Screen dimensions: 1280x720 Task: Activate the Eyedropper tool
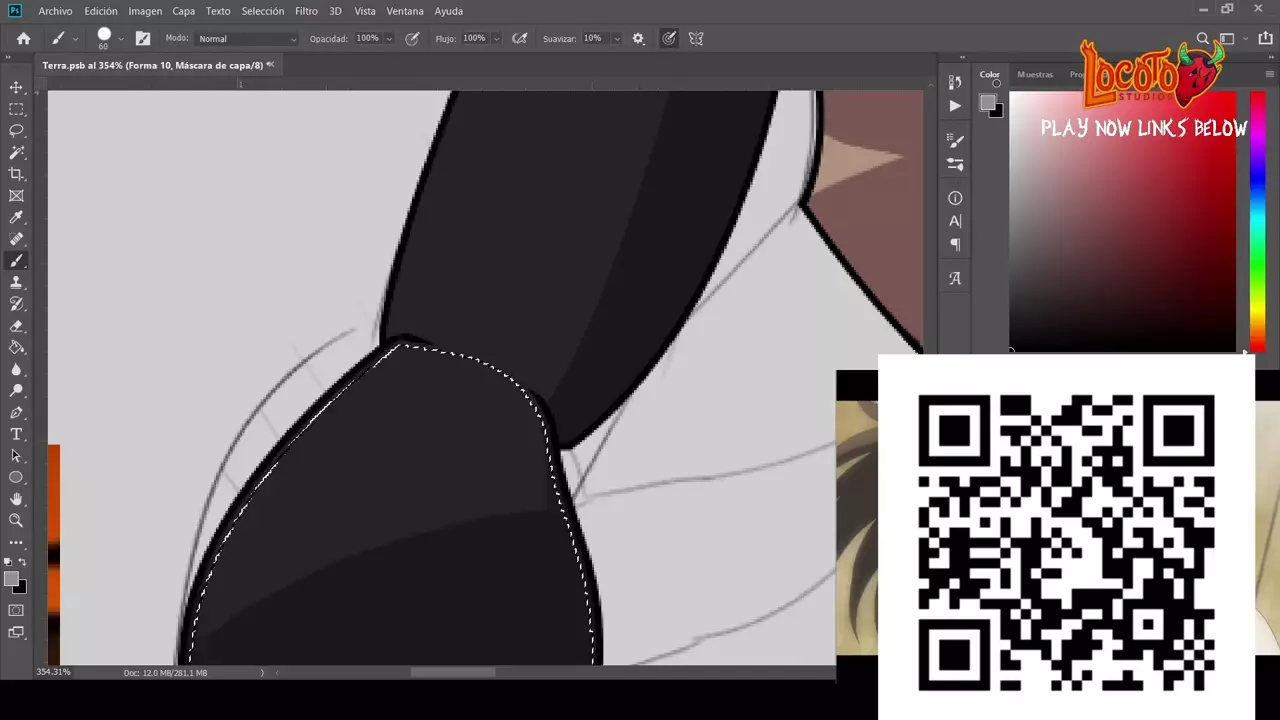pyautogui.click(x=16, y=218)
